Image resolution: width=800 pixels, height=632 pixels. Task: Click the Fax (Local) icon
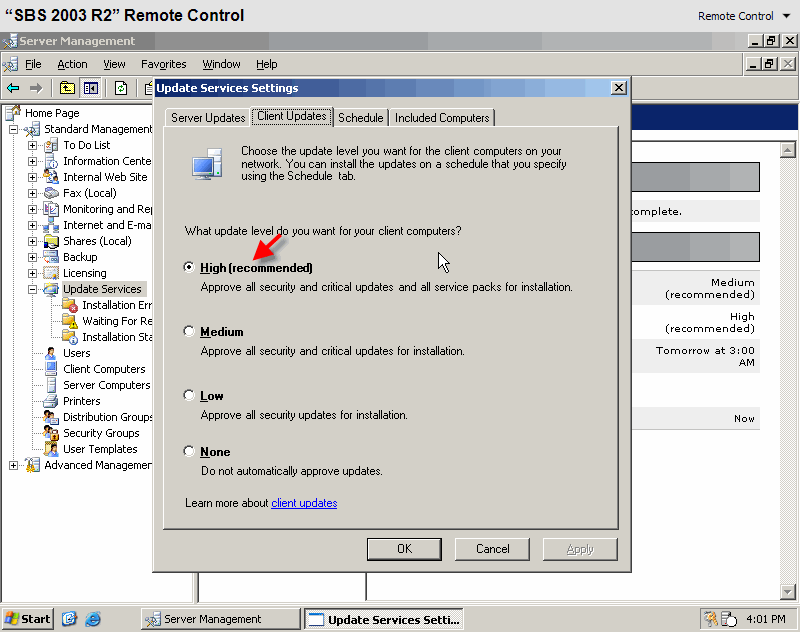coord(51,193)
